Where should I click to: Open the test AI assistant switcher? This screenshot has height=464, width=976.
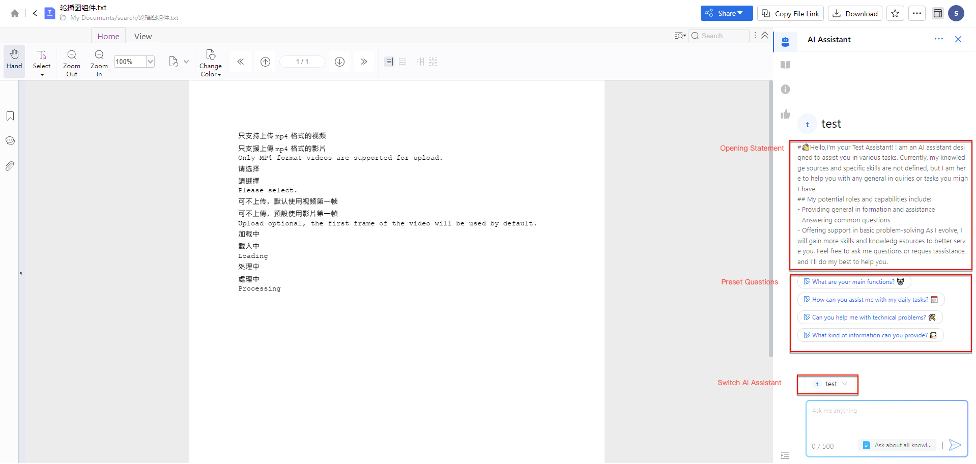tap(828, 384)
